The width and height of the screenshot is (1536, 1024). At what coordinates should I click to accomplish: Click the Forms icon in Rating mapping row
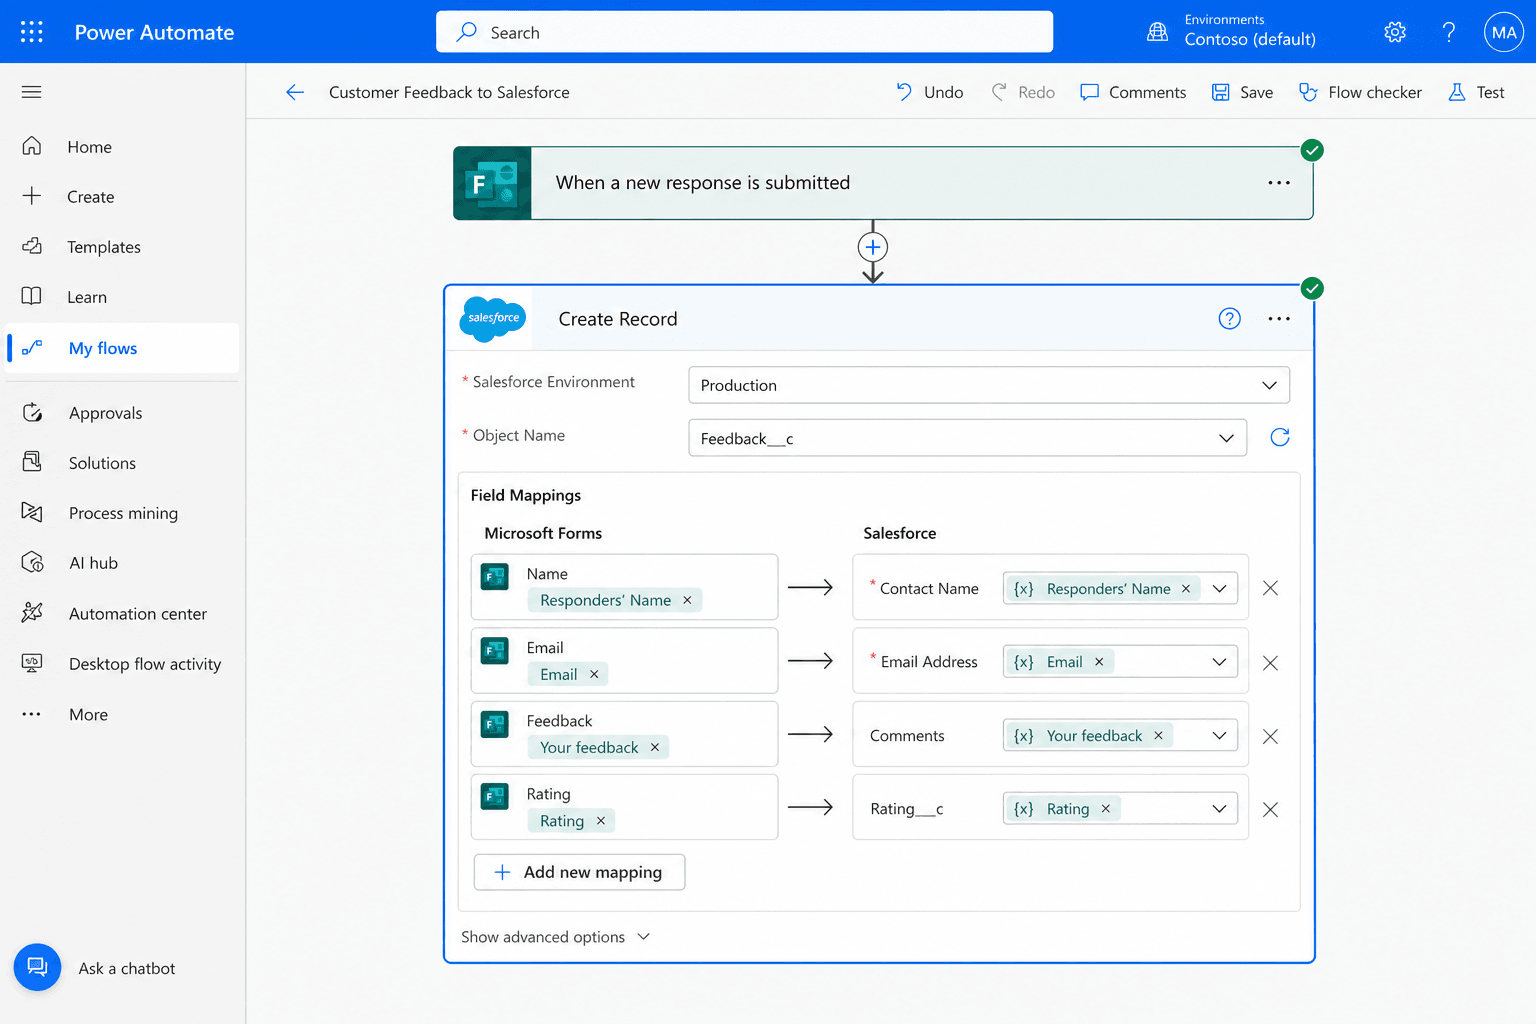click(x=495, y=797)
